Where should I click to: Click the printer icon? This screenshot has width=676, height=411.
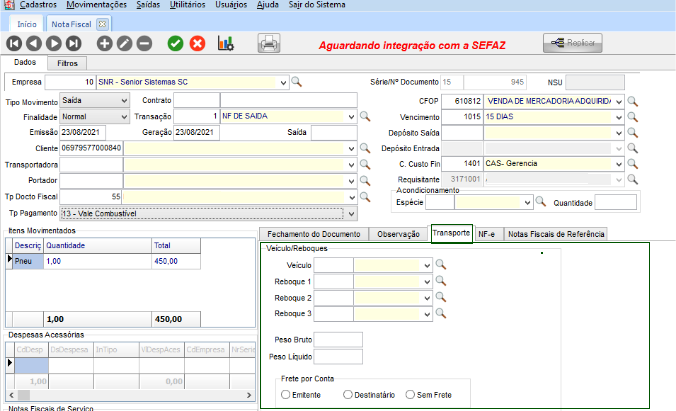coord(269,43)
